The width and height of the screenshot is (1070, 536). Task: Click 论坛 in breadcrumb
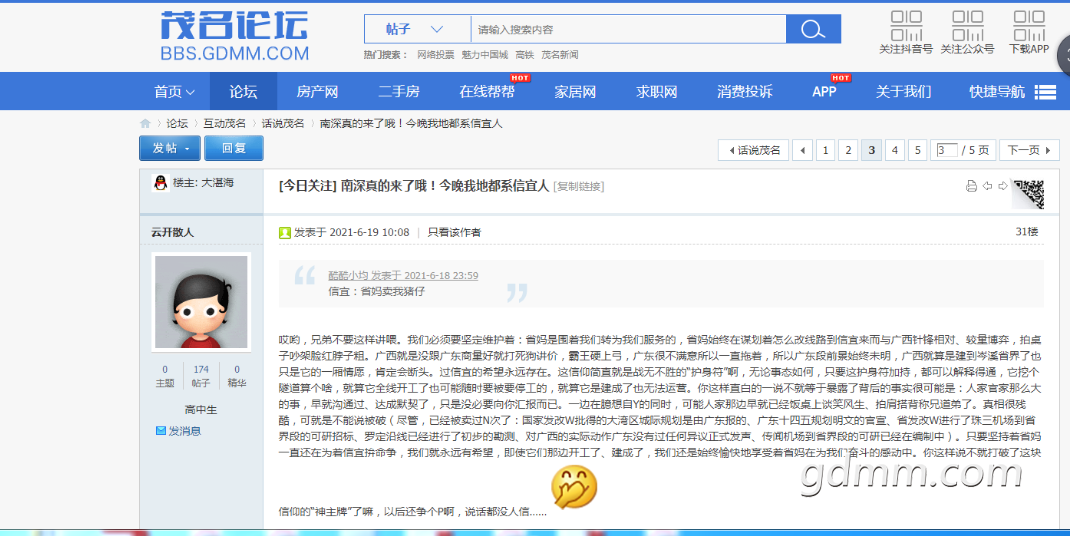pyautogui.click(x=177, y=124)
